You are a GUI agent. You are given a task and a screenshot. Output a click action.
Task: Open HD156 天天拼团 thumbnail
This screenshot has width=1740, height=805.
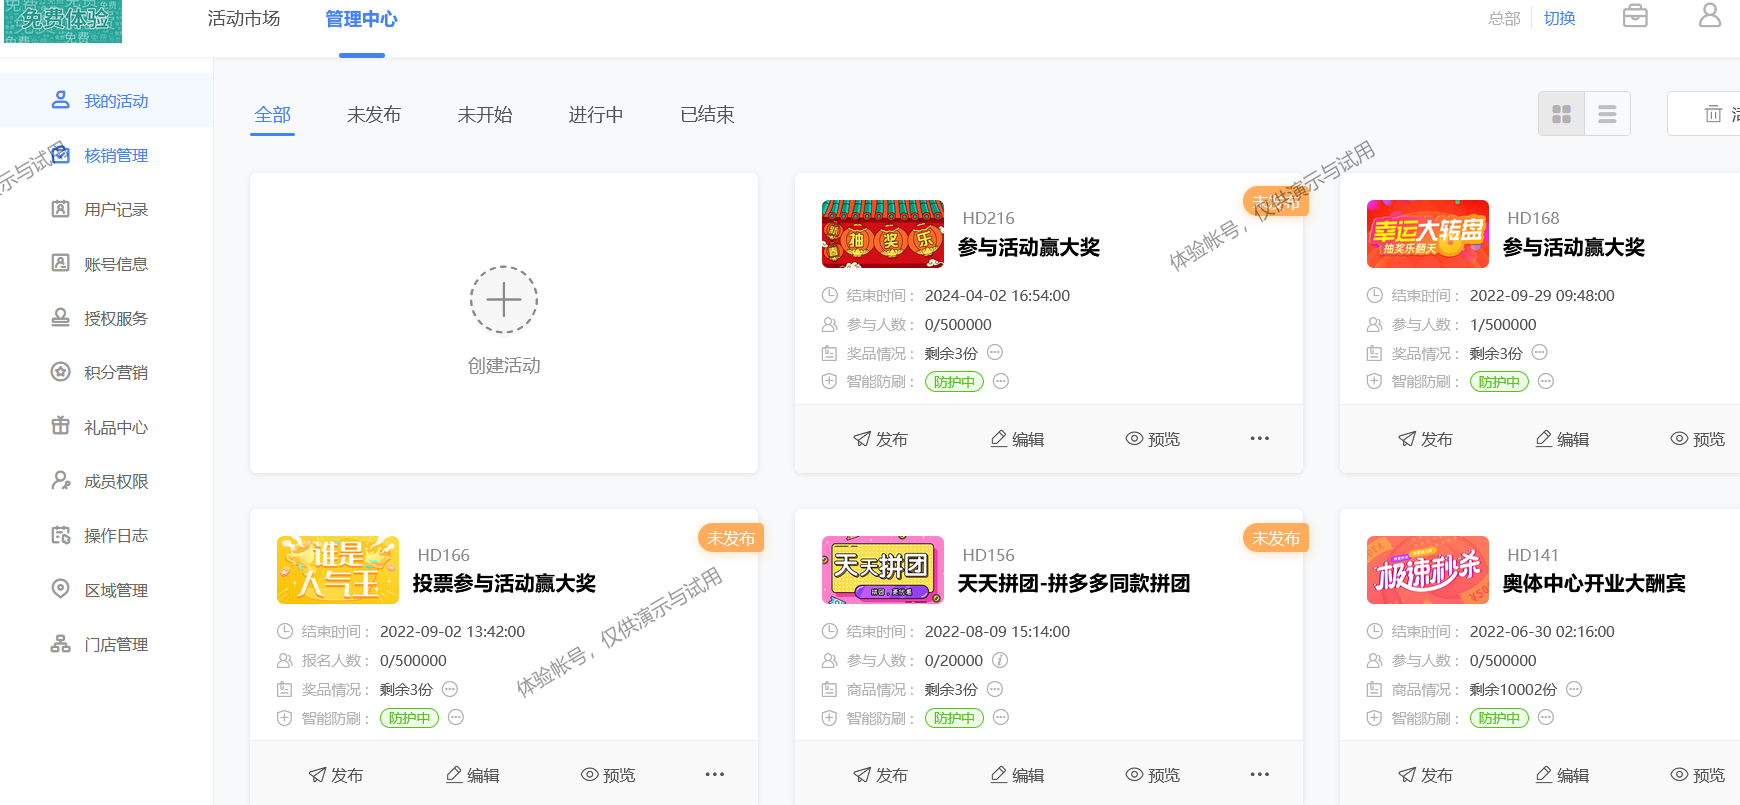point(883,570)
